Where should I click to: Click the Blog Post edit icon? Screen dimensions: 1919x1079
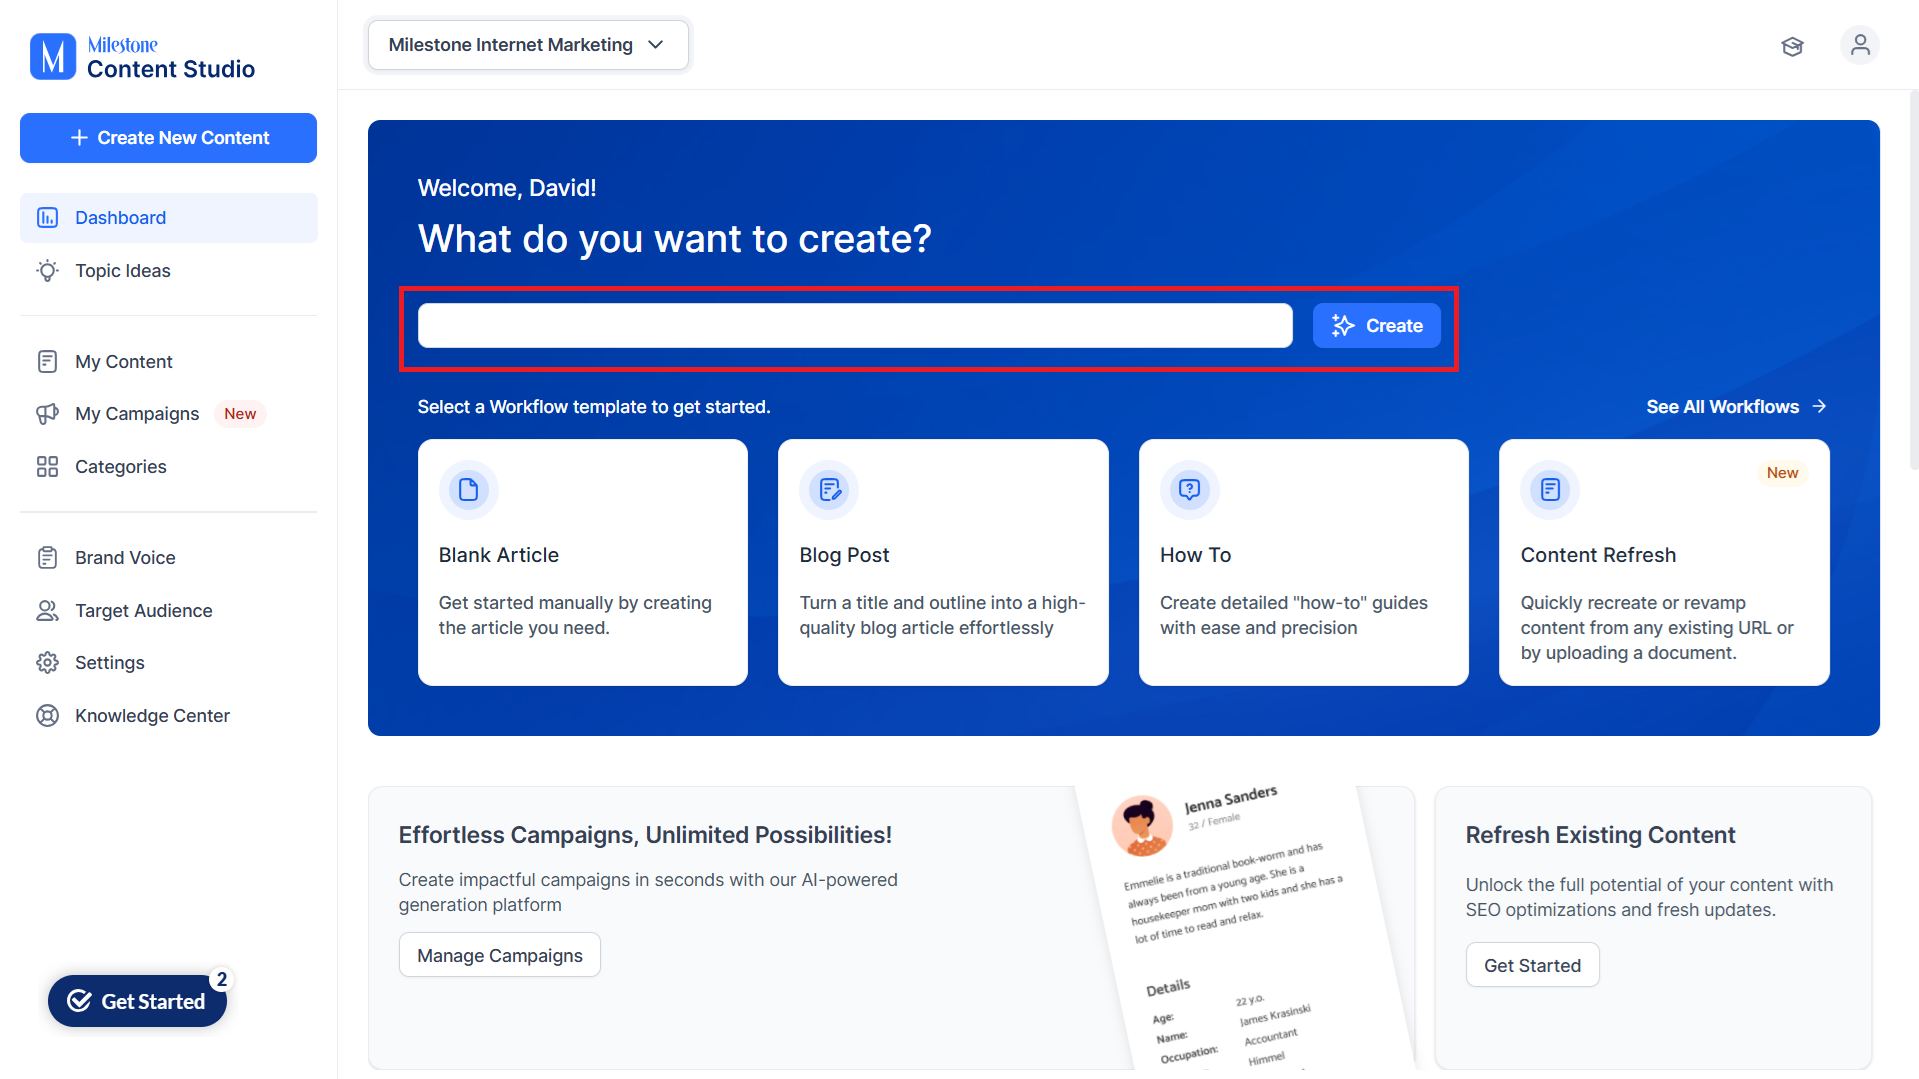click(x=829, y=490)
